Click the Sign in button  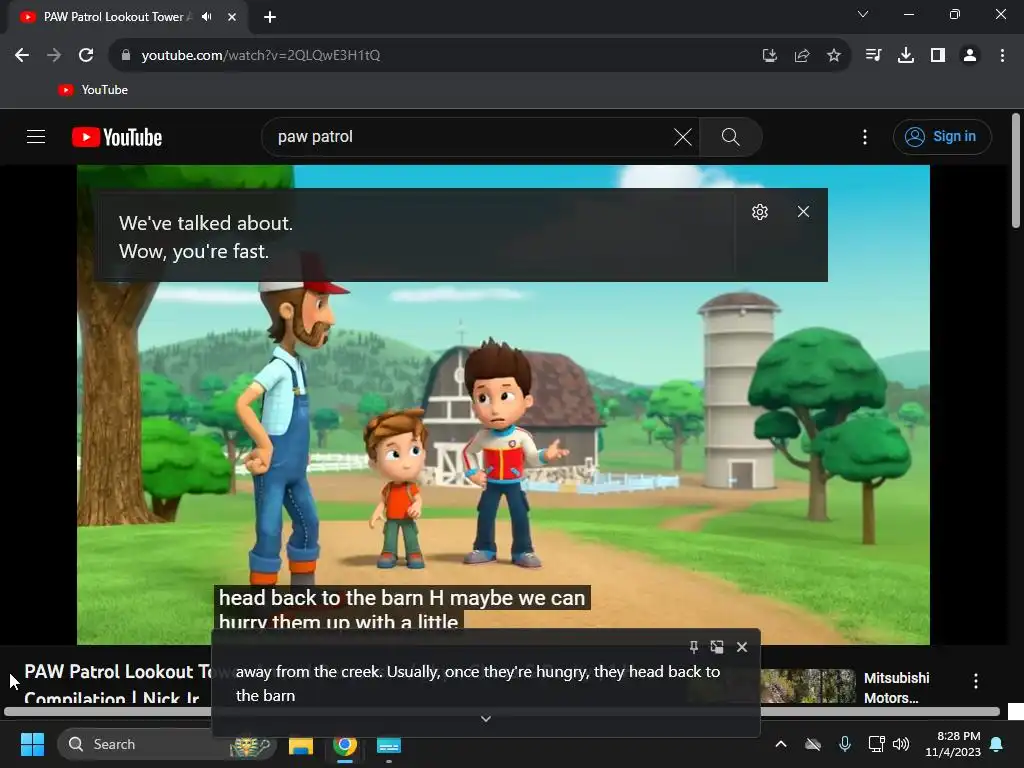pyautogui.click(x=942, y=136)
